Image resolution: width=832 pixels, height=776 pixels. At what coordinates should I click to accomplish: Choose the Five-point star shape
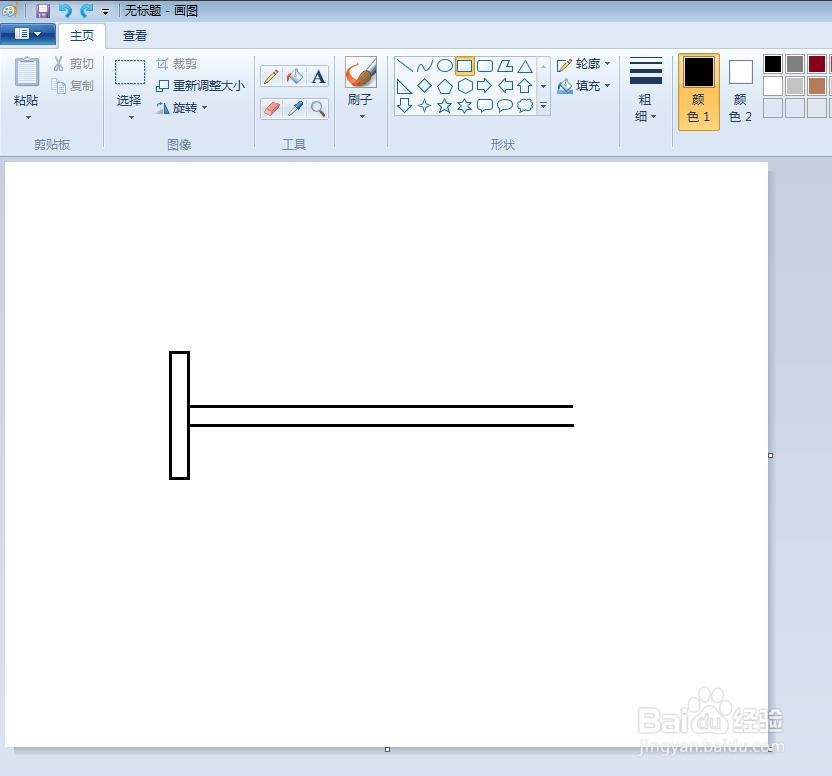pos(445,106)
